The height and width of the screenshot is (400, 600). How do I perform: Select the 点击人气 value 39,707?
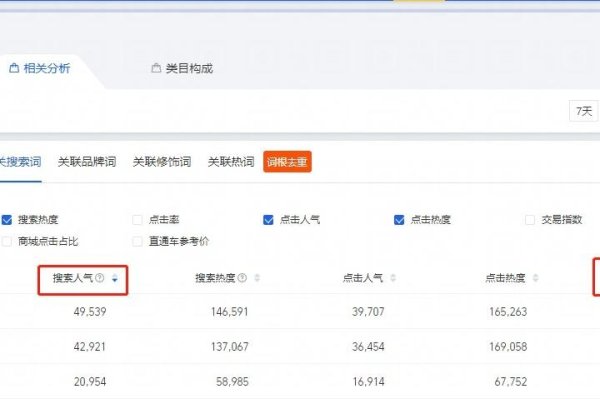[368, 312]
